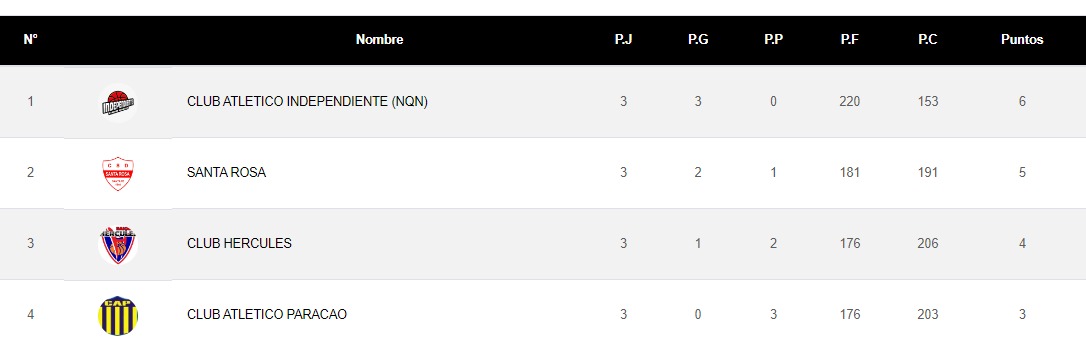Image resolution: width=1086 pixels, height=361 pixels.
Task: Click position number 4 in the standings
Action: tap(30, 315)
